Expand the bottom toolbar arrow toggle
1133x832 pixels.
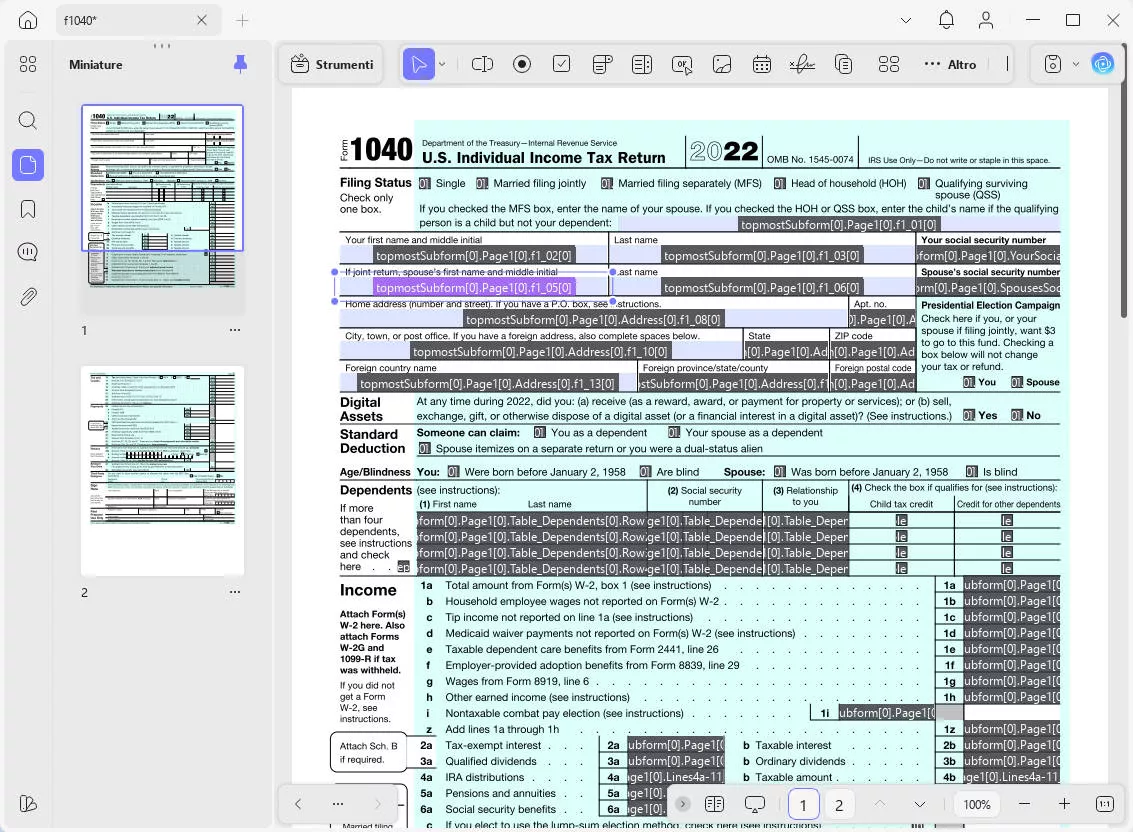click(x=682, y=804)
